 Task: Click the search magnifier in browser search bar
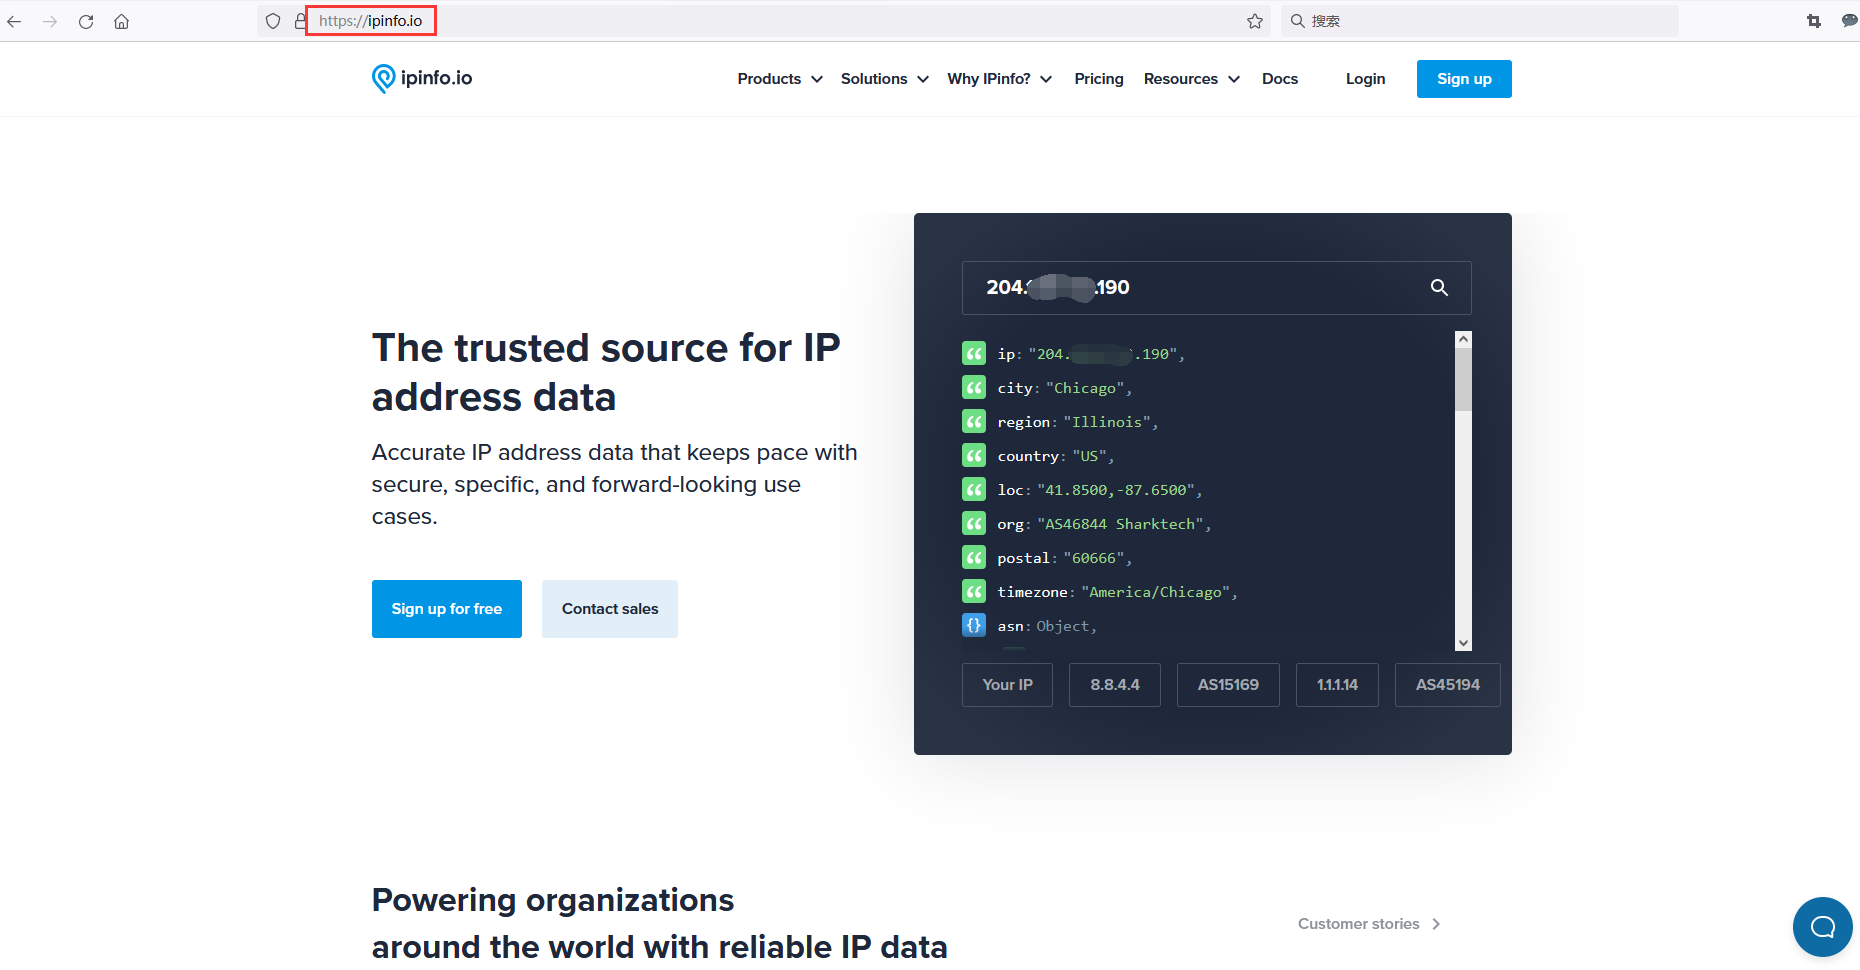point(1297,21)
